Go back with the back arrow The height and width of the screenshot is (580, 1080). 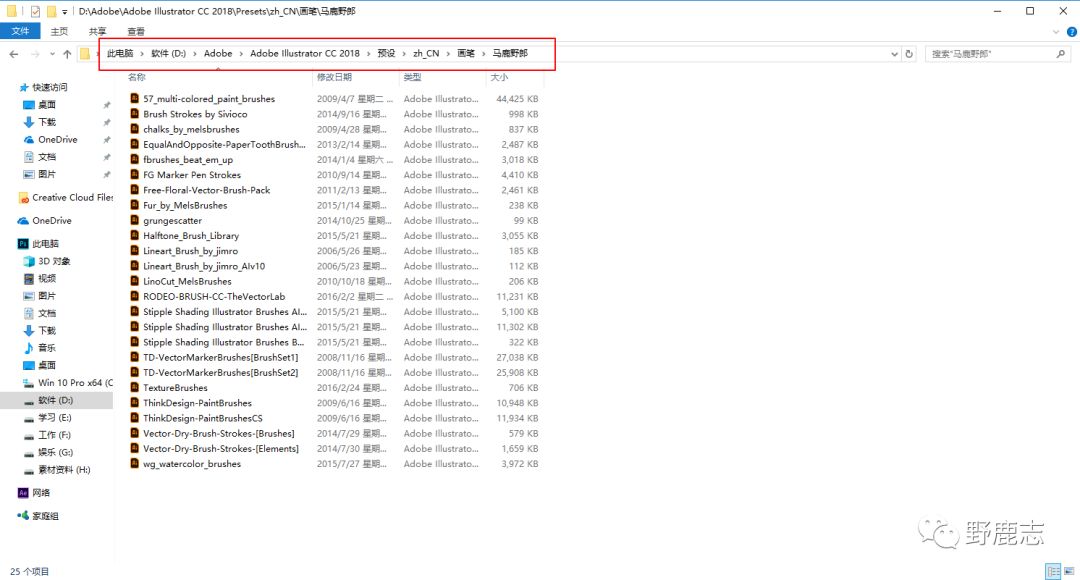click(x=14, y=54)
